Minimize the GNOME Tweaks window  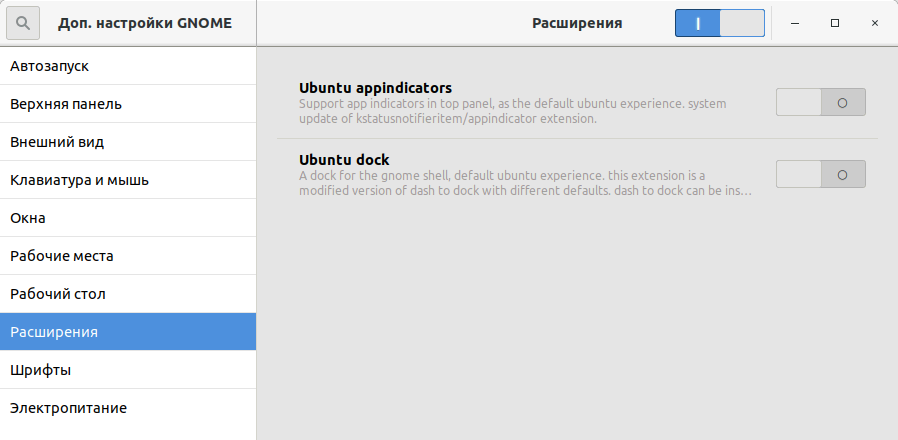coord(795,23)
